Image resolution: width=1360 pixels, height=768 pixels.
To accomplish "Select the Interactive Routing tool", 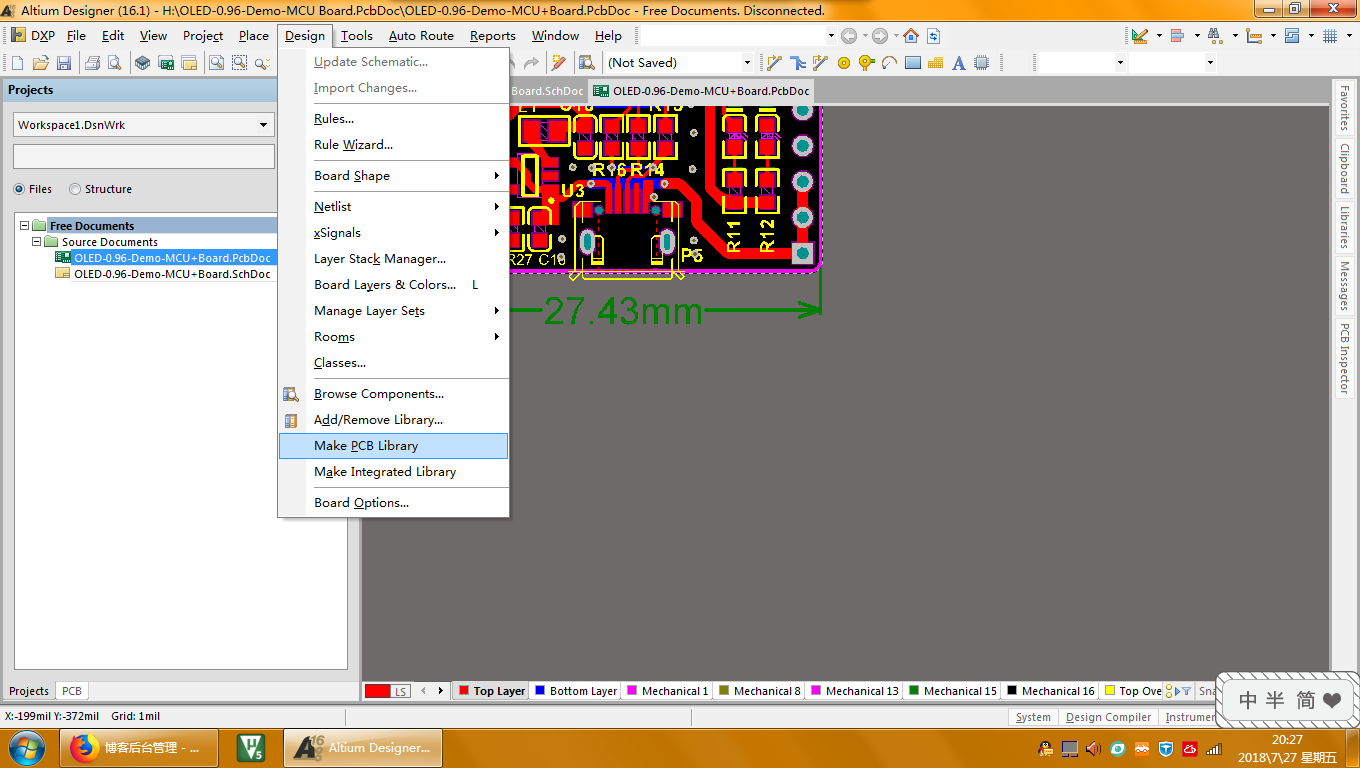I will 773,63.
